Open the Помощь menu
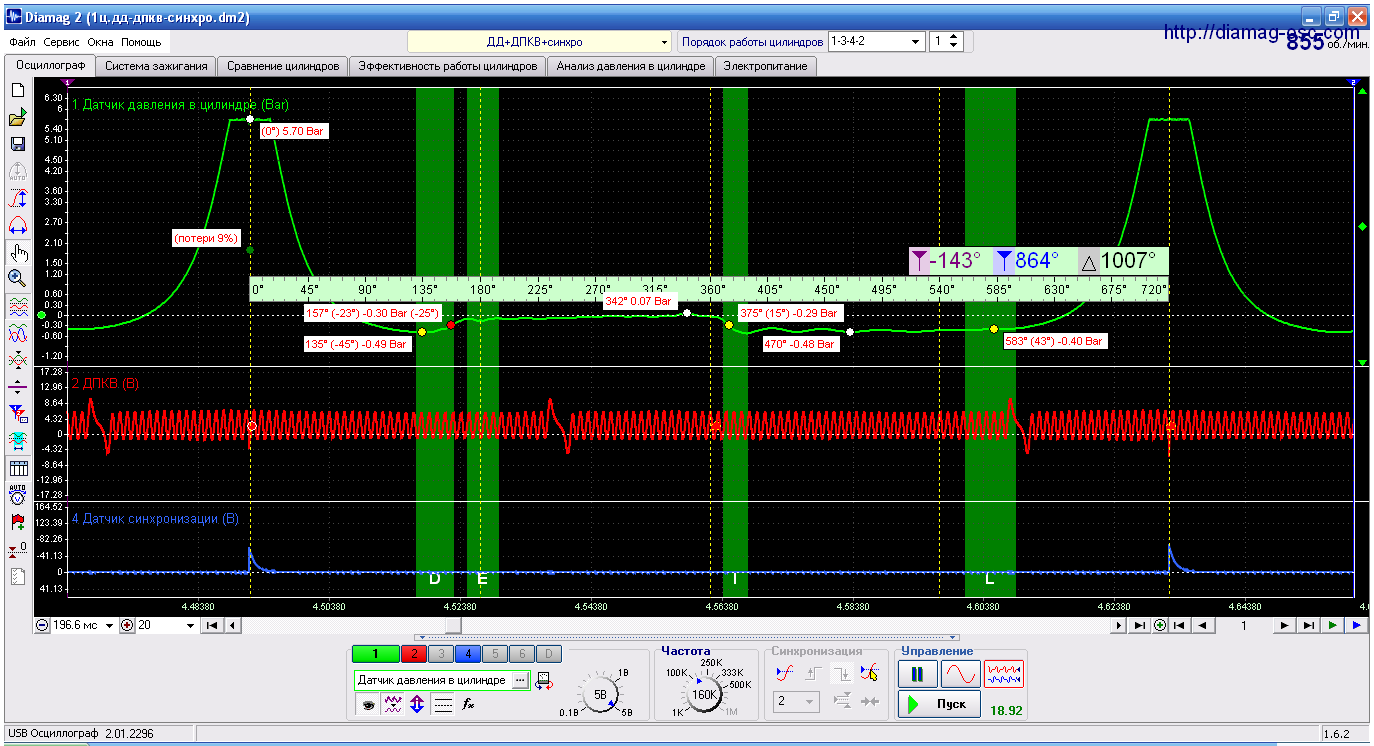Viewport: 1374px width, 746px height. [x=141, y=43]
